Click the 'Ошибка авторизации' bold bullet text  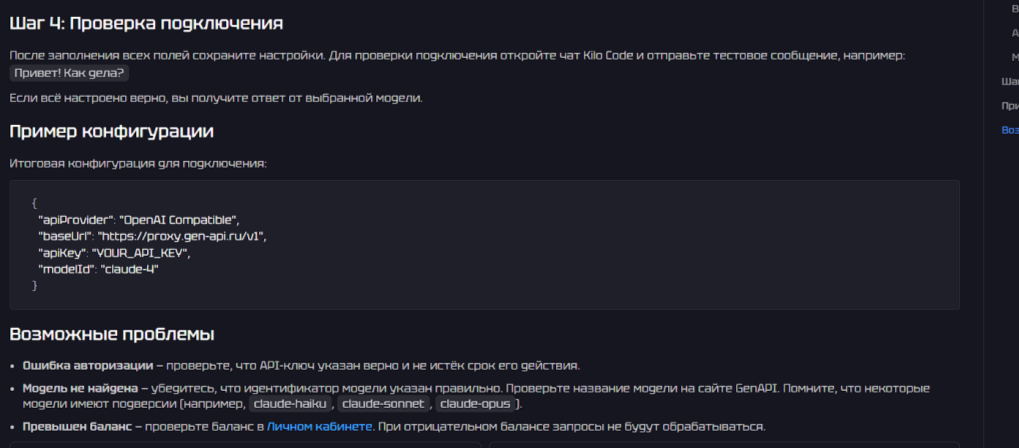click(x=87, y=365)
